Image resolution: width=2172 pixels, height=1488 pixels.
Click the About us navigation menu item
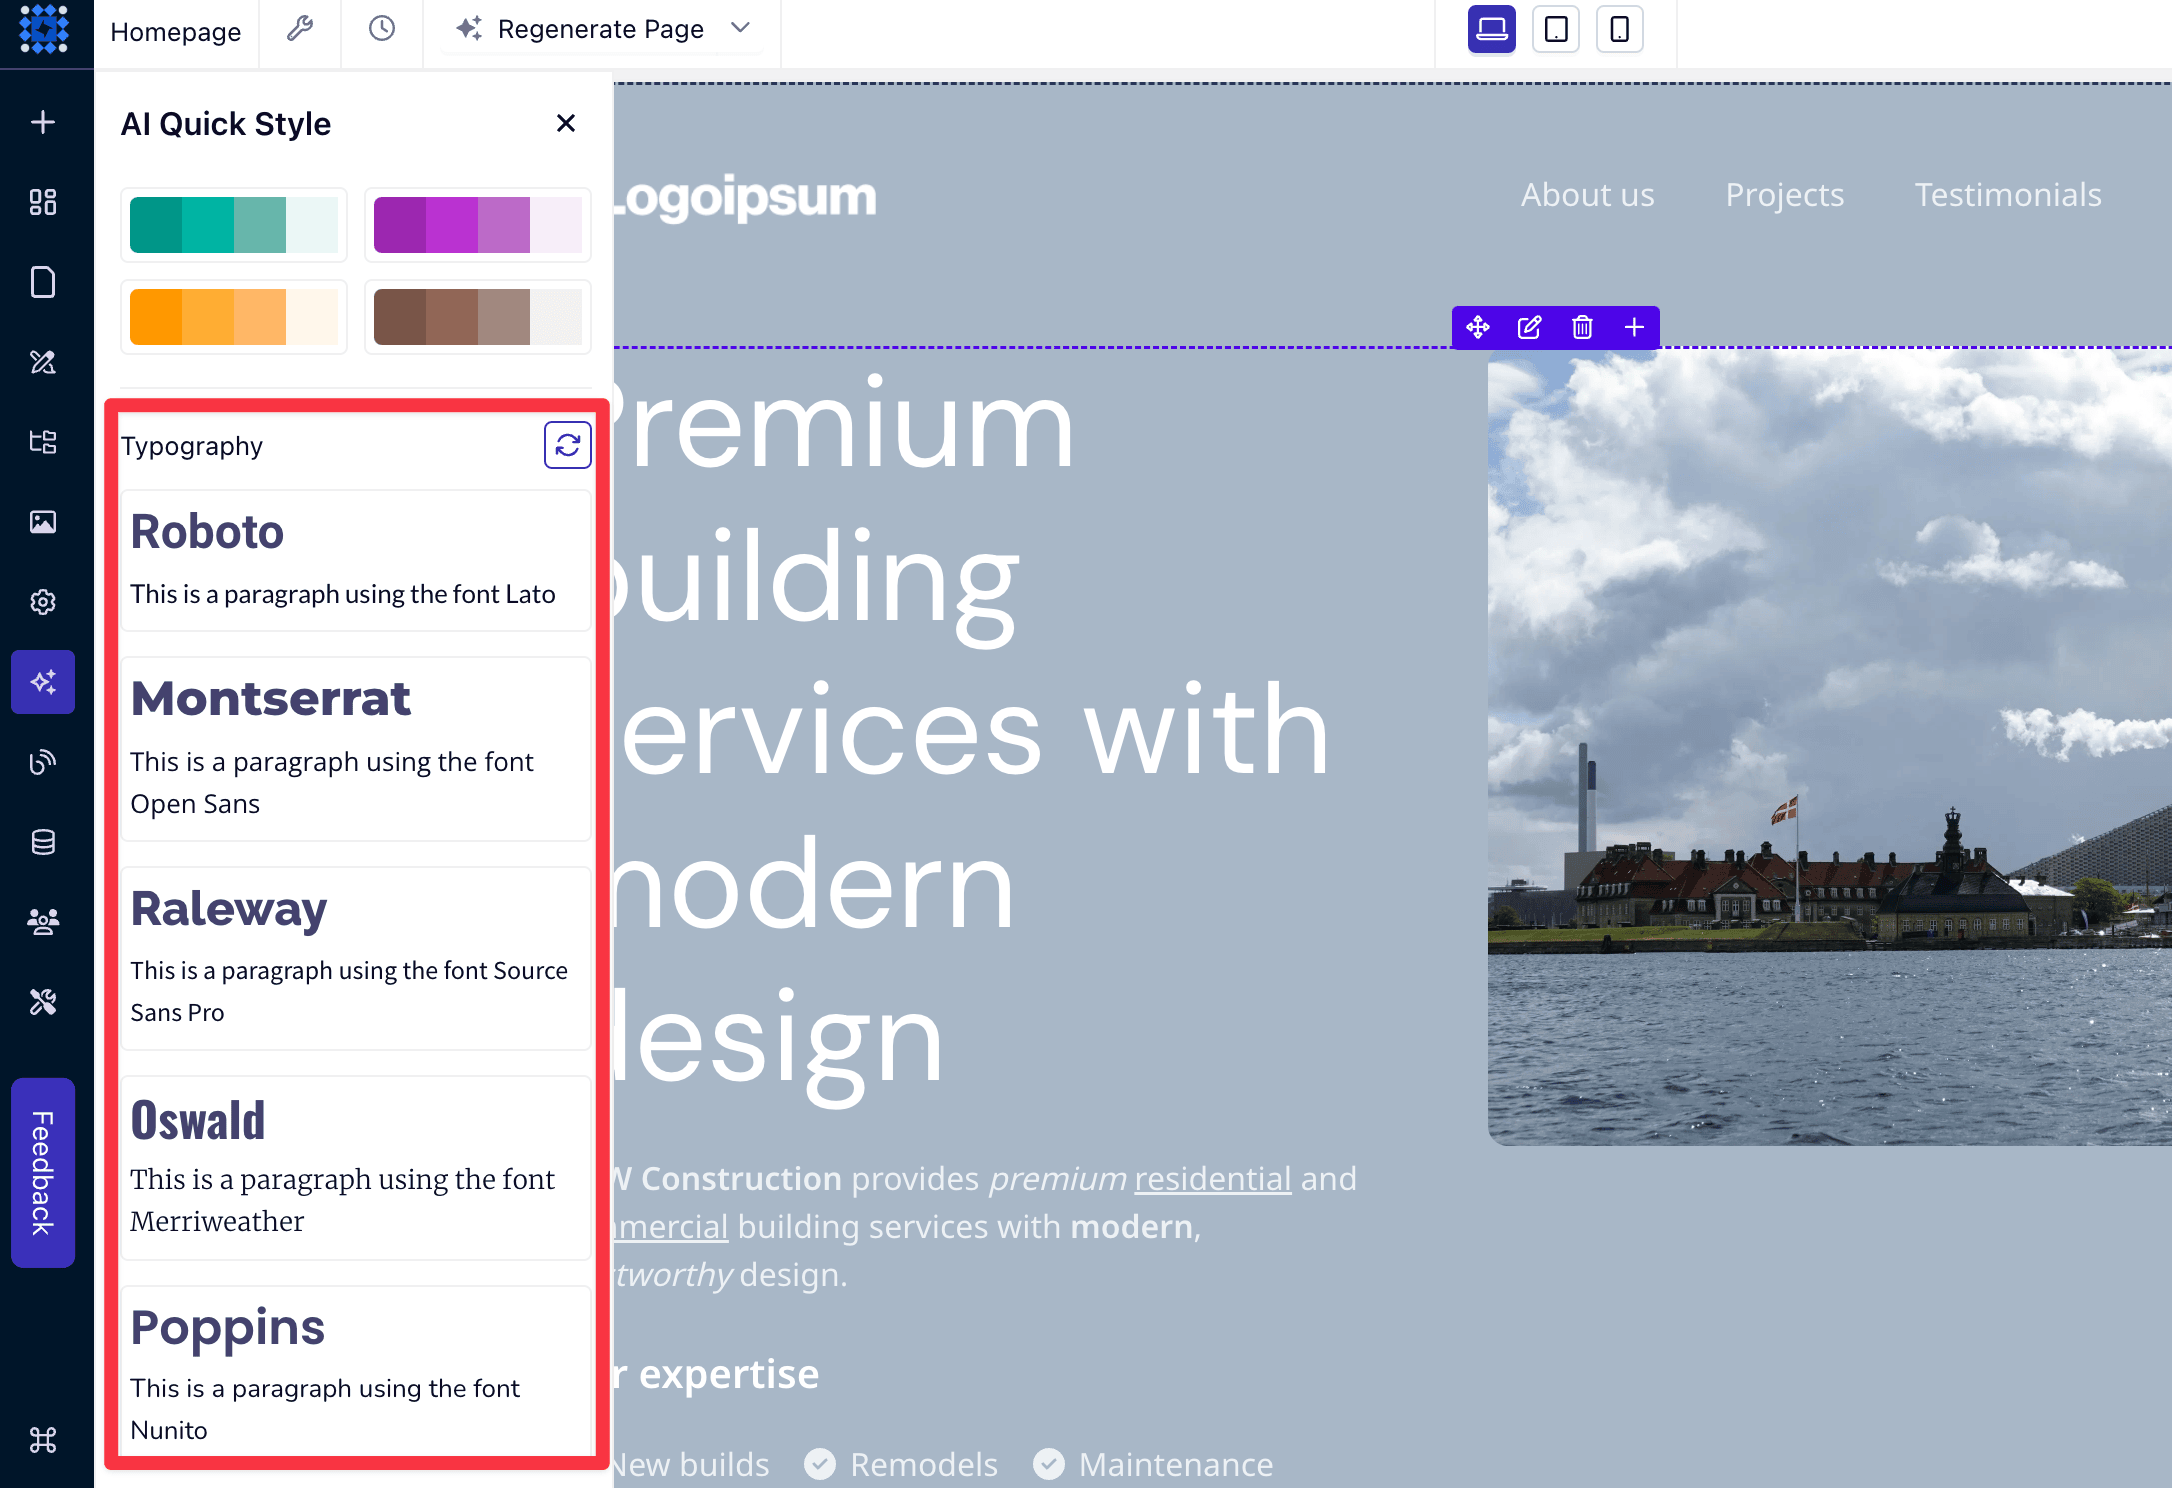click(x=1586, y=196)
